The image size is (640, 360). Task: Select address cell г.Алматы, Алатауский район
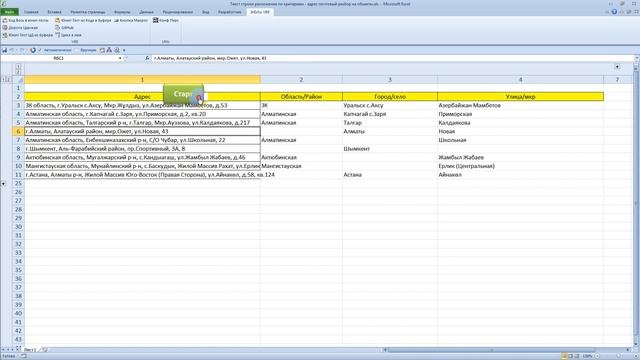point(142,131)
